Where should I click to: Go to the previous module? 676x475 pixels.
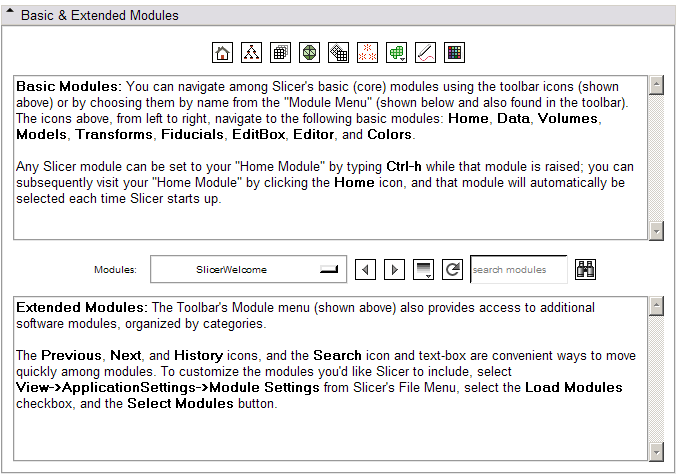pyautogui.click(x=366, y=270)
